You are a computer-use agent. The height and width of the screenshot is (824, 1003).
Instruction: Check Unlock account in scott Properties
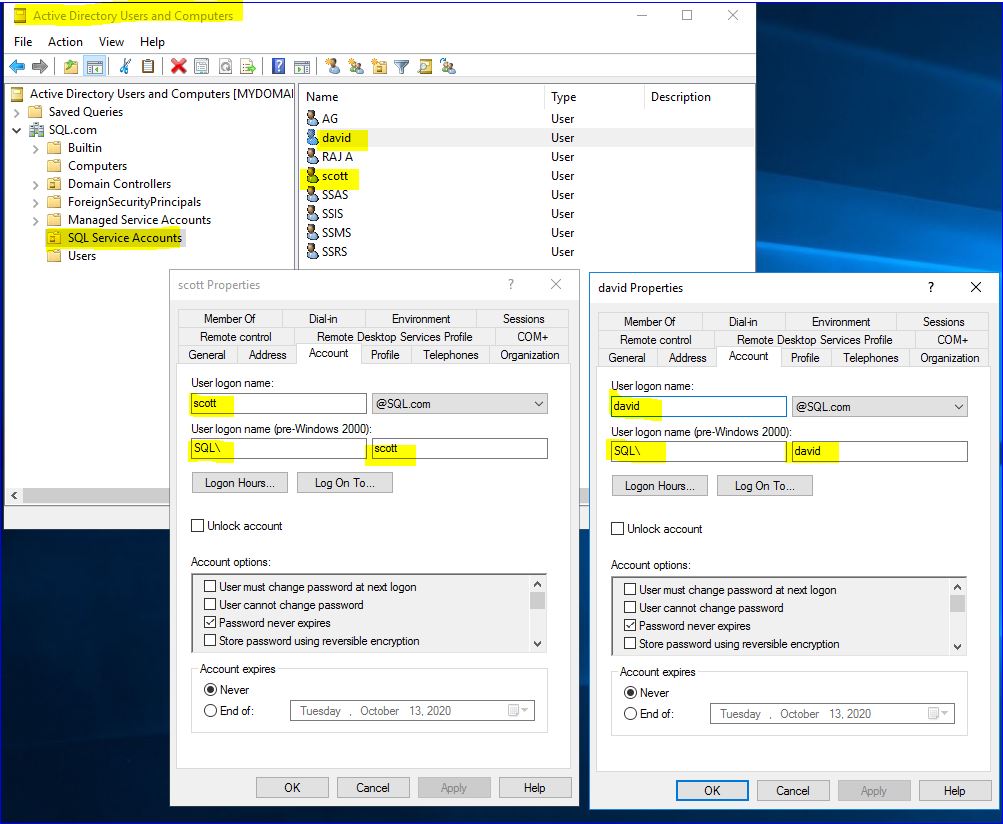click(198, 526)
